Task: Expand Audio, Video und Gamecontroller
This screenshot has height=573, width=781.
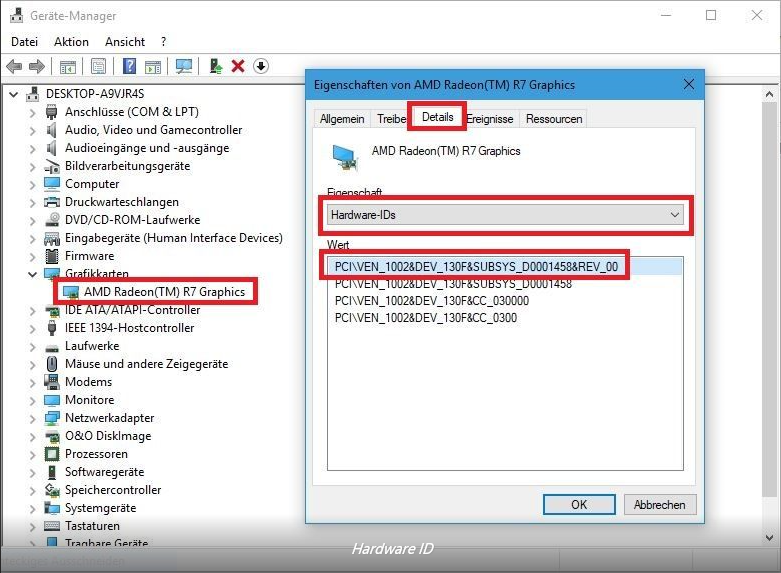Action: (32, 130)
